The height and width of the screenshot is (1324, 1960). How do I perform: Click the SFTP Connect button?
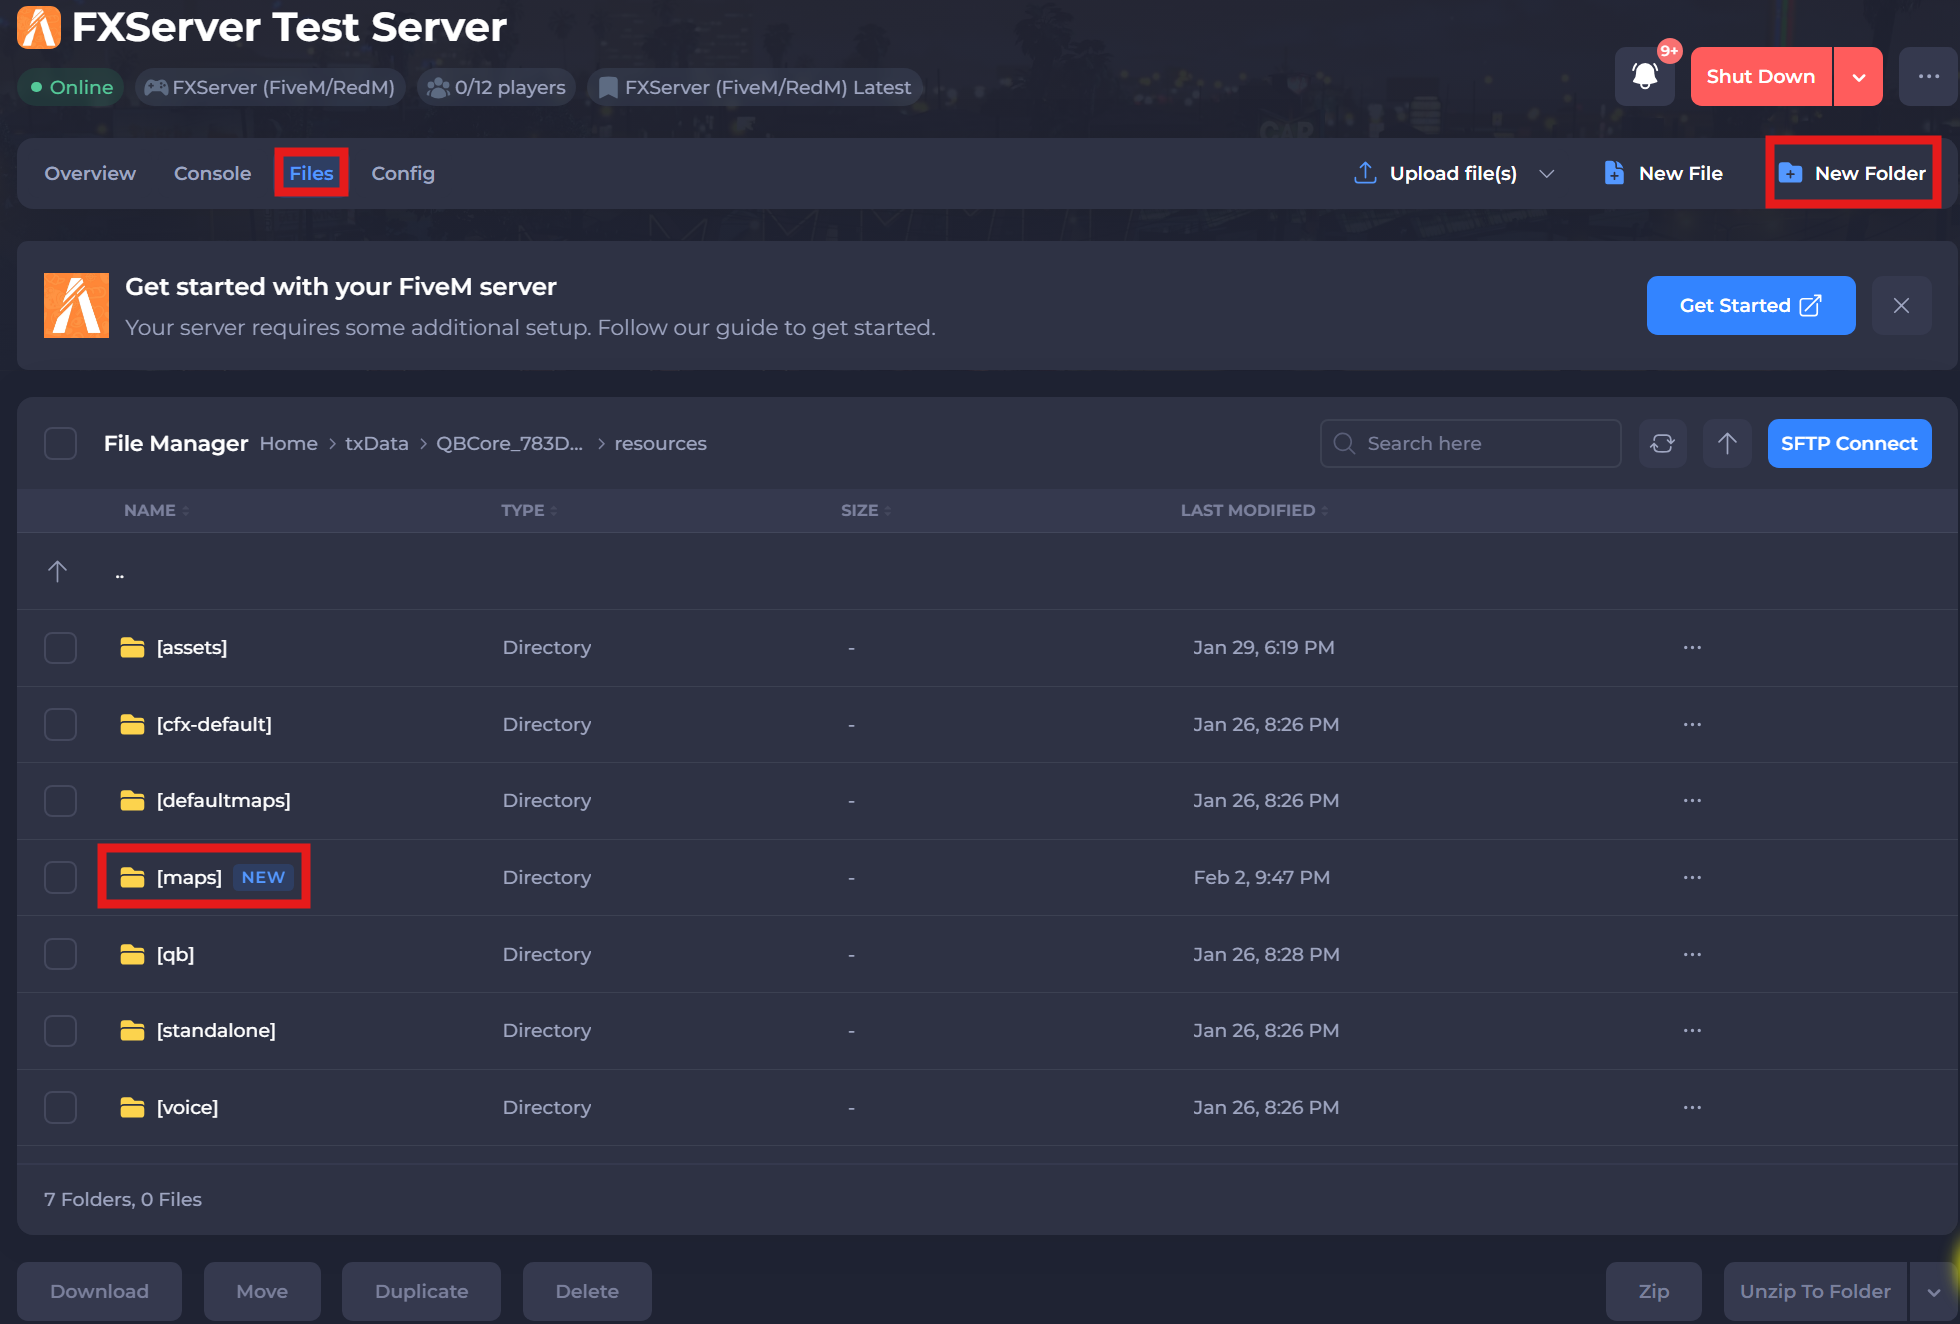click(x=1848, y=443)
